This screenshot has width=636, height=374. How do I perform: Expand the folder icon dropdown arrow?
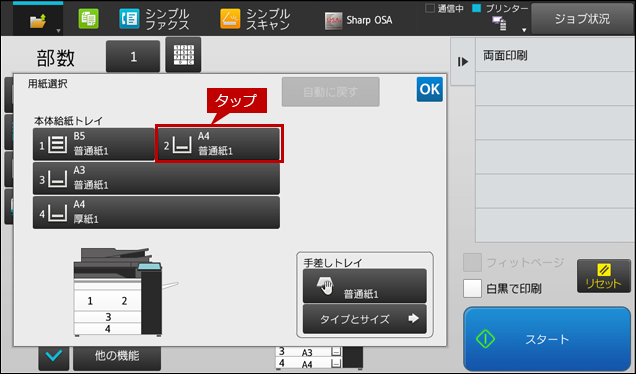58,31
